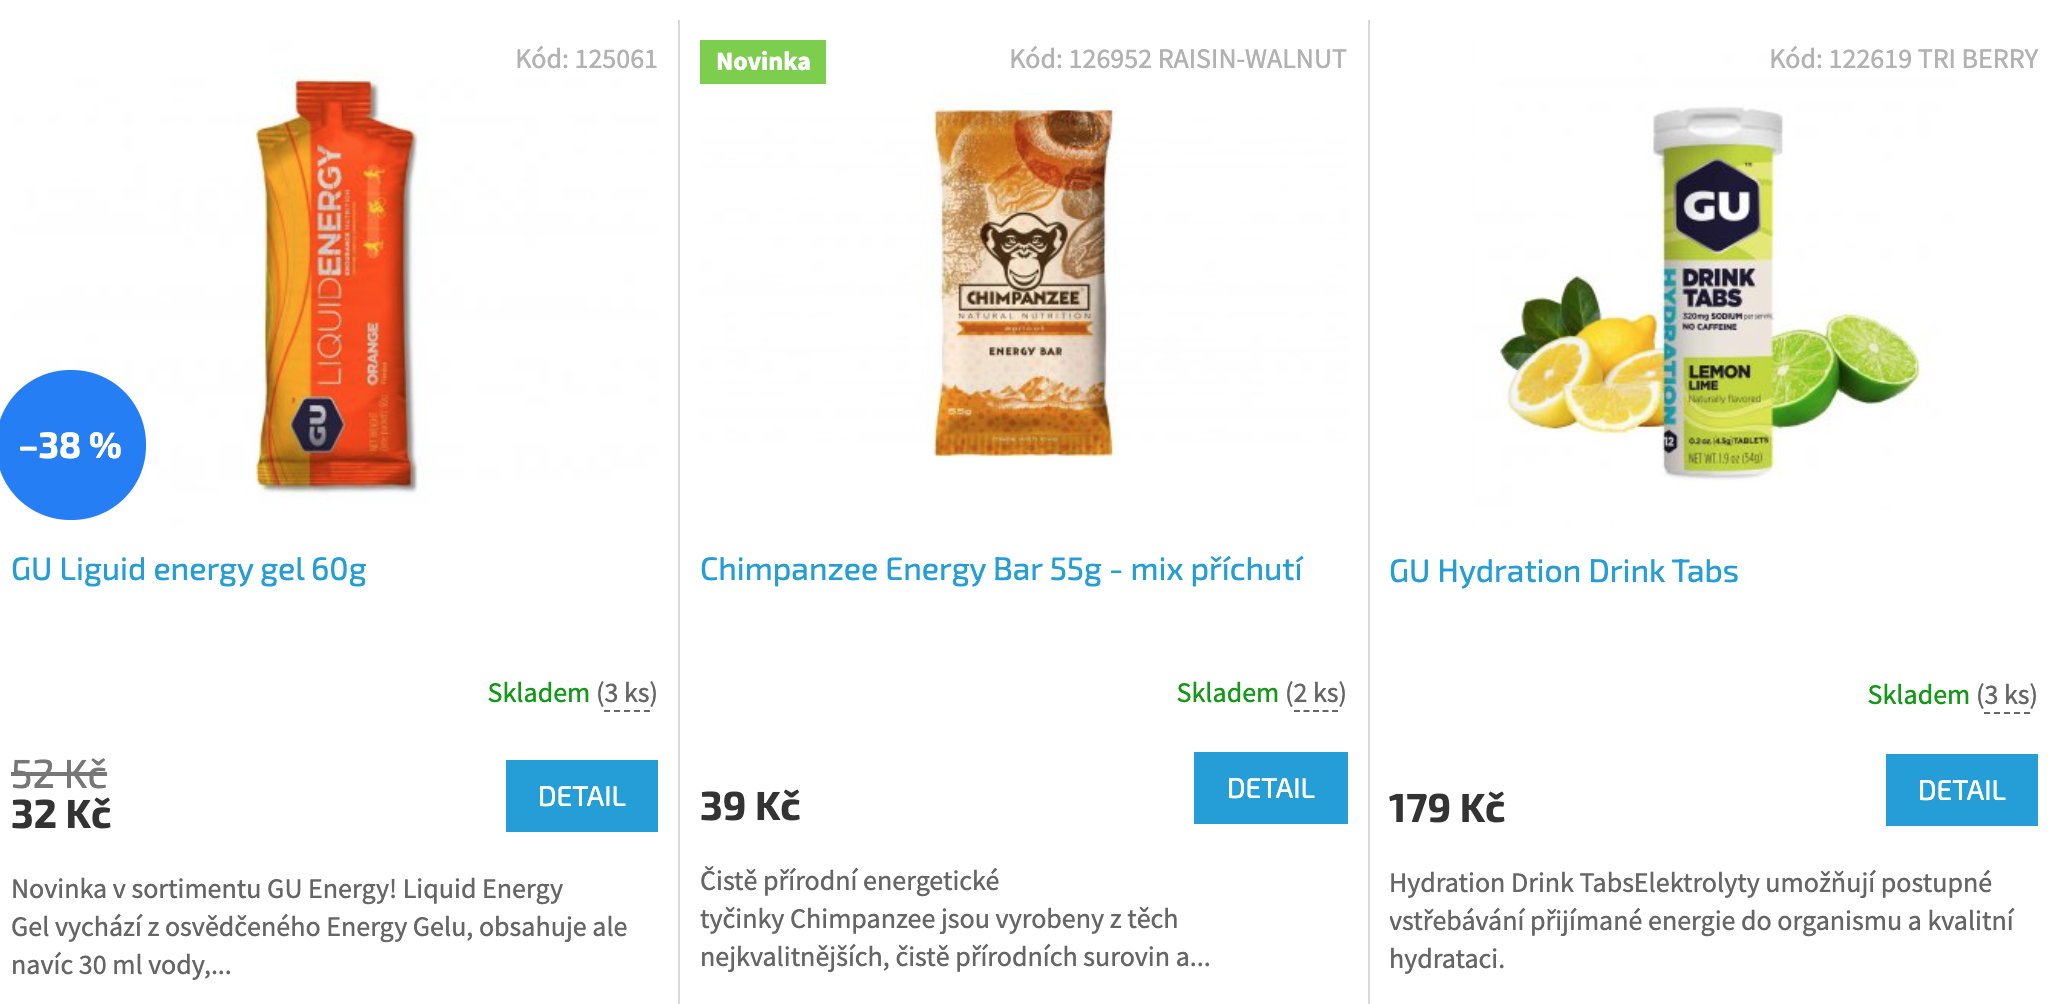The image size is (2060, 1004).
Task: Open Chimpanzee Energy Bar 55g product link
Action: tap(1001, 569)
